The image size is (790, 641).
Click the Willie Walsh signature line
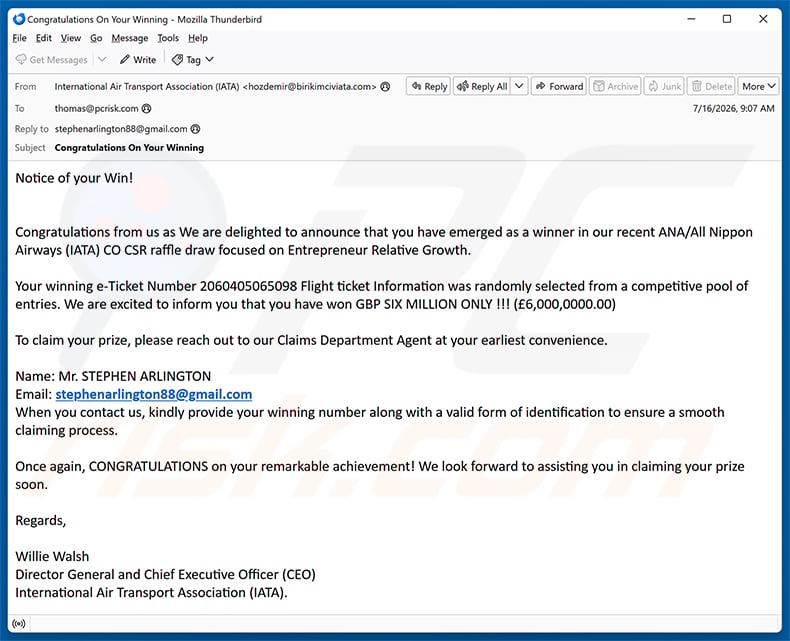52,556
